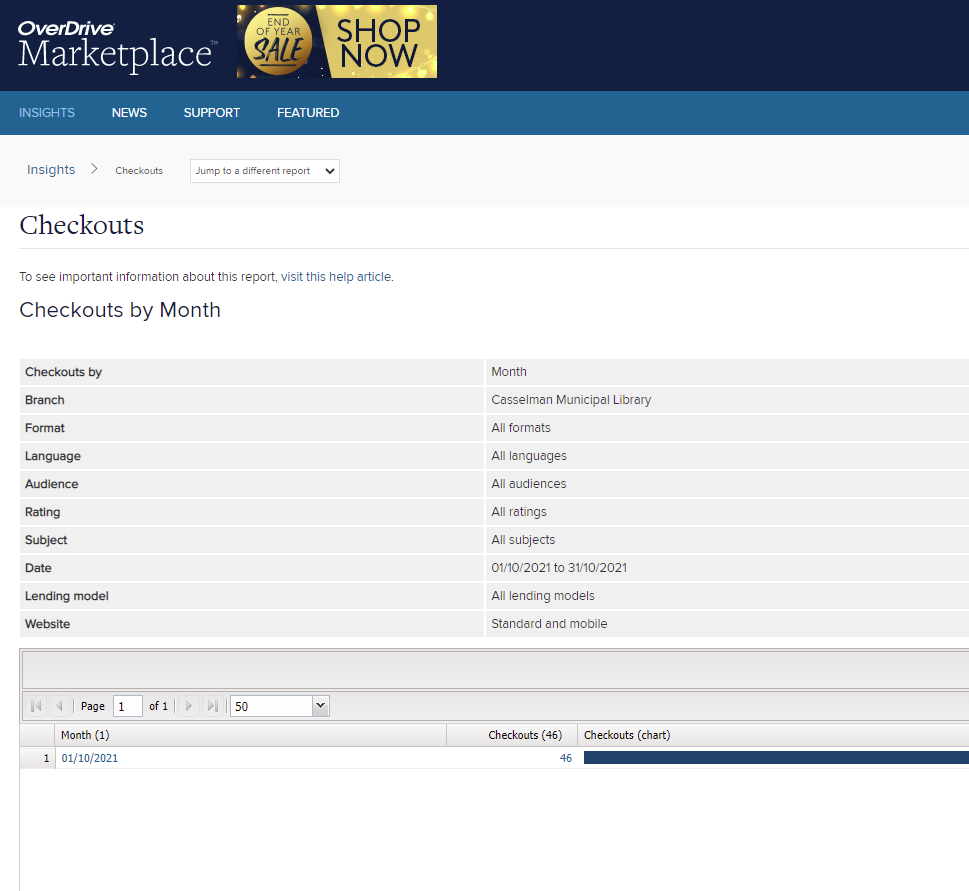Screen dimensions: 969x891
Task: Go to the News section
Action: pos(129,113)
